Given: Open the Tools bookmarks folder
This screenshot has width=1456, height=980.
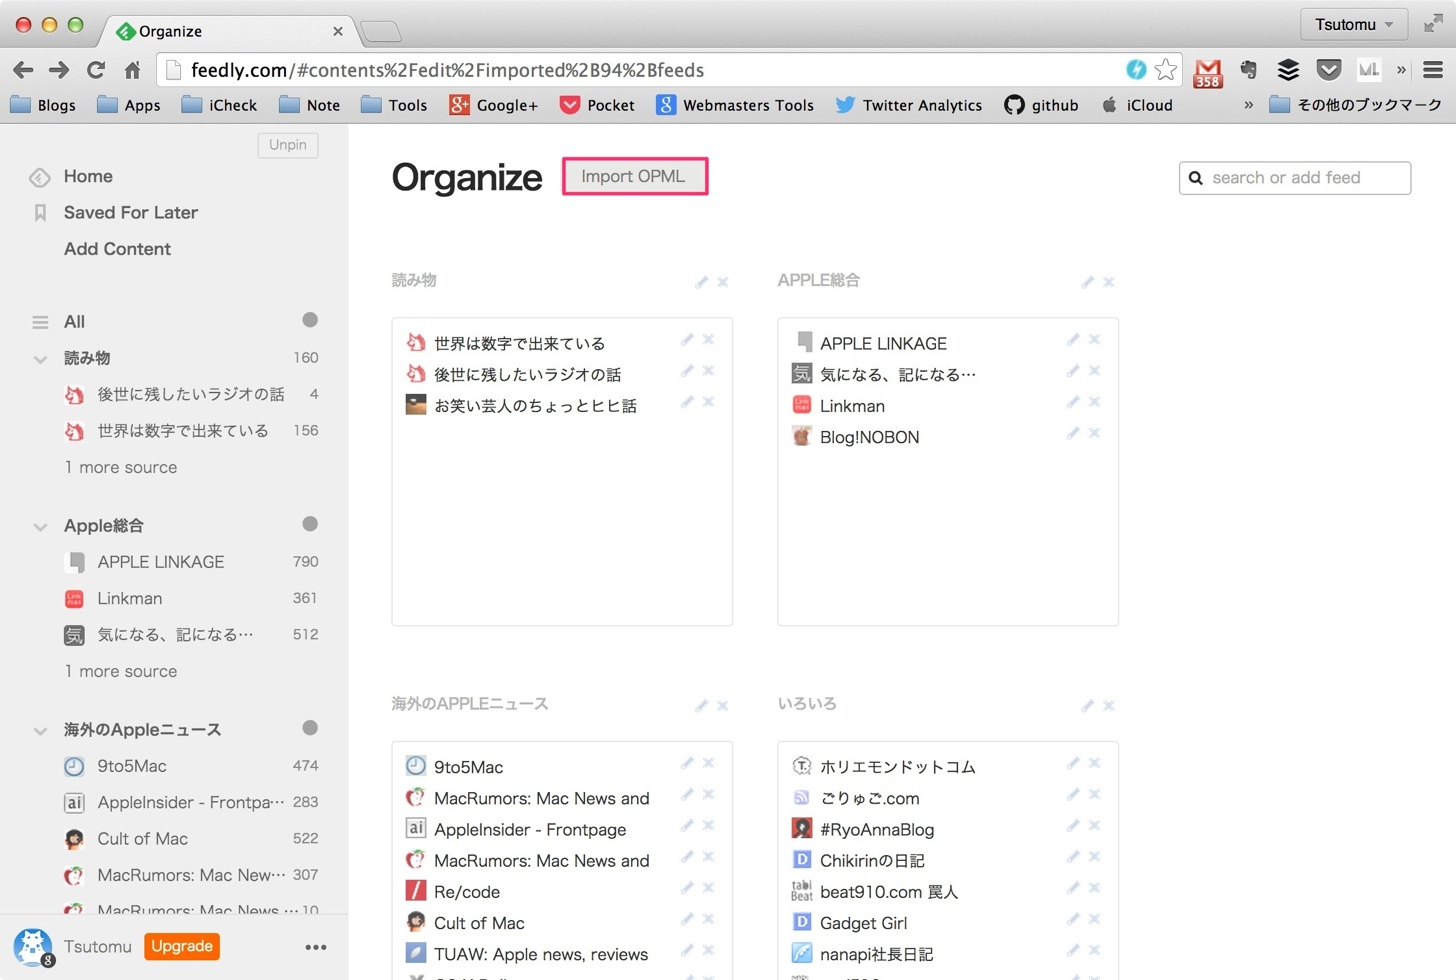Looking at the screenshot, I should (394, 105).
